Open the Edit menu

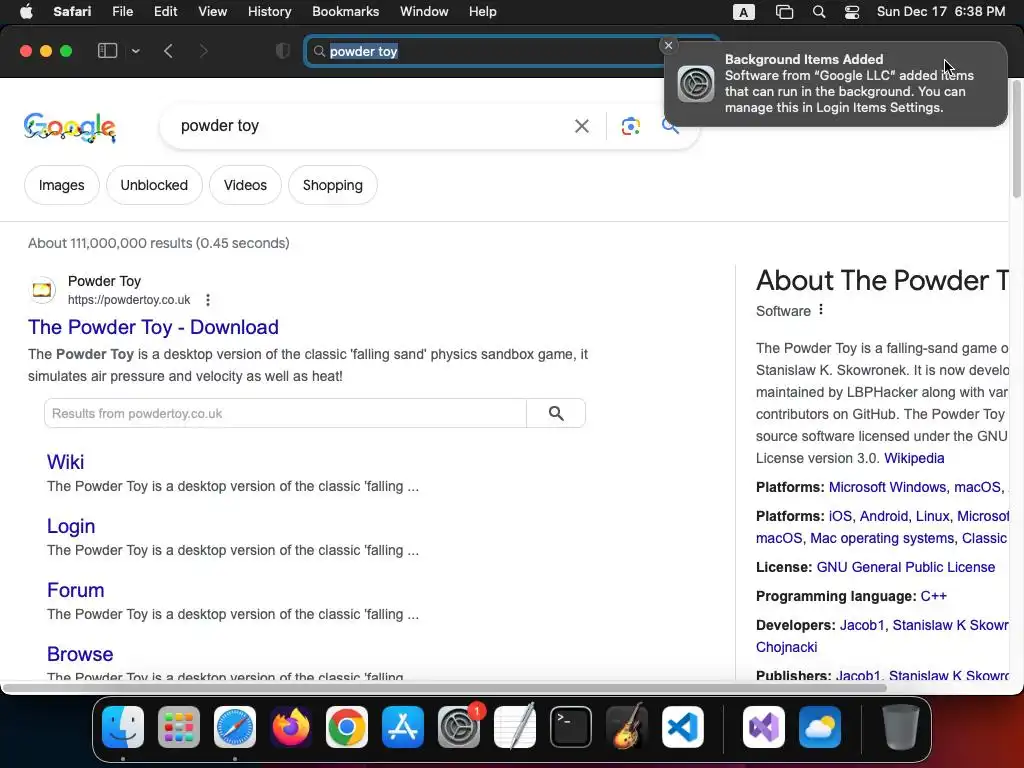tap(165, 12)
